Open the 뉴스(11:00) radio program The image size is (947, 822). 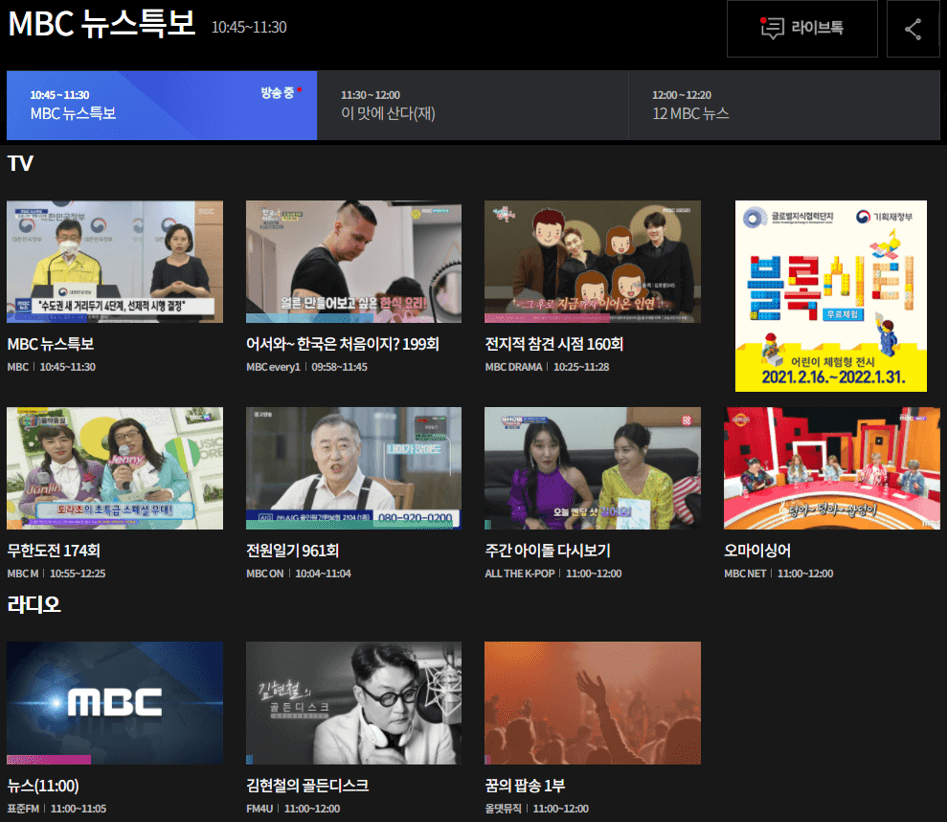(114, 702)
